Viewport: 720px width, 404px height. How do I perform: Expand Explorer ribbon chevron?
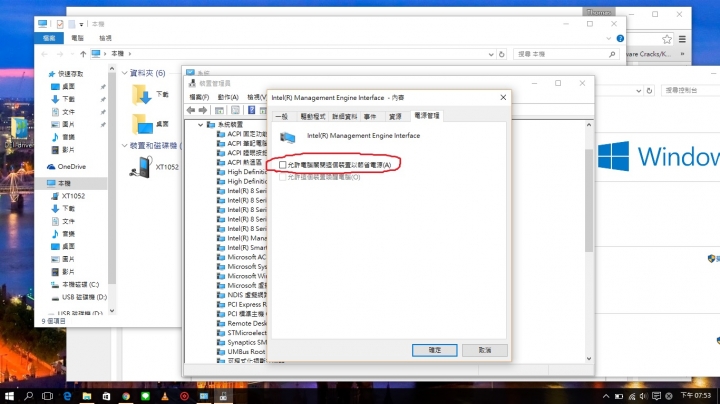point(609,39)
